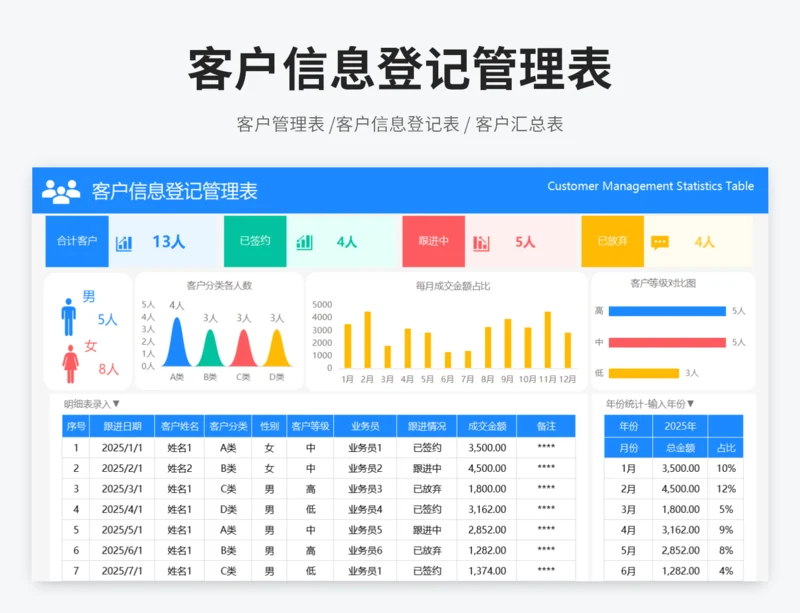This screenshot has height=613, width=800.
Task: Click the 客户分类 column header
Action: 228,426
